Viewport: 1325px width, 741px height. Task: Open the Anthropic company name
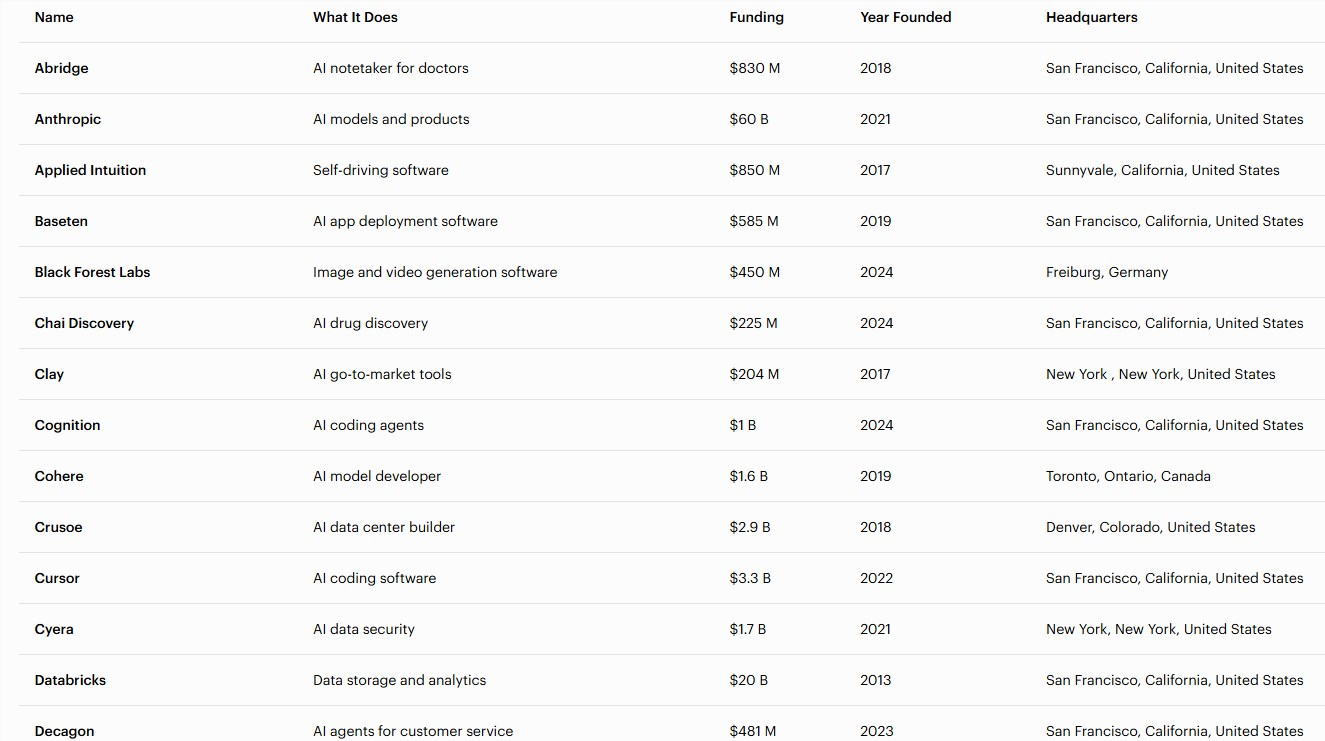tap(67, 119)
